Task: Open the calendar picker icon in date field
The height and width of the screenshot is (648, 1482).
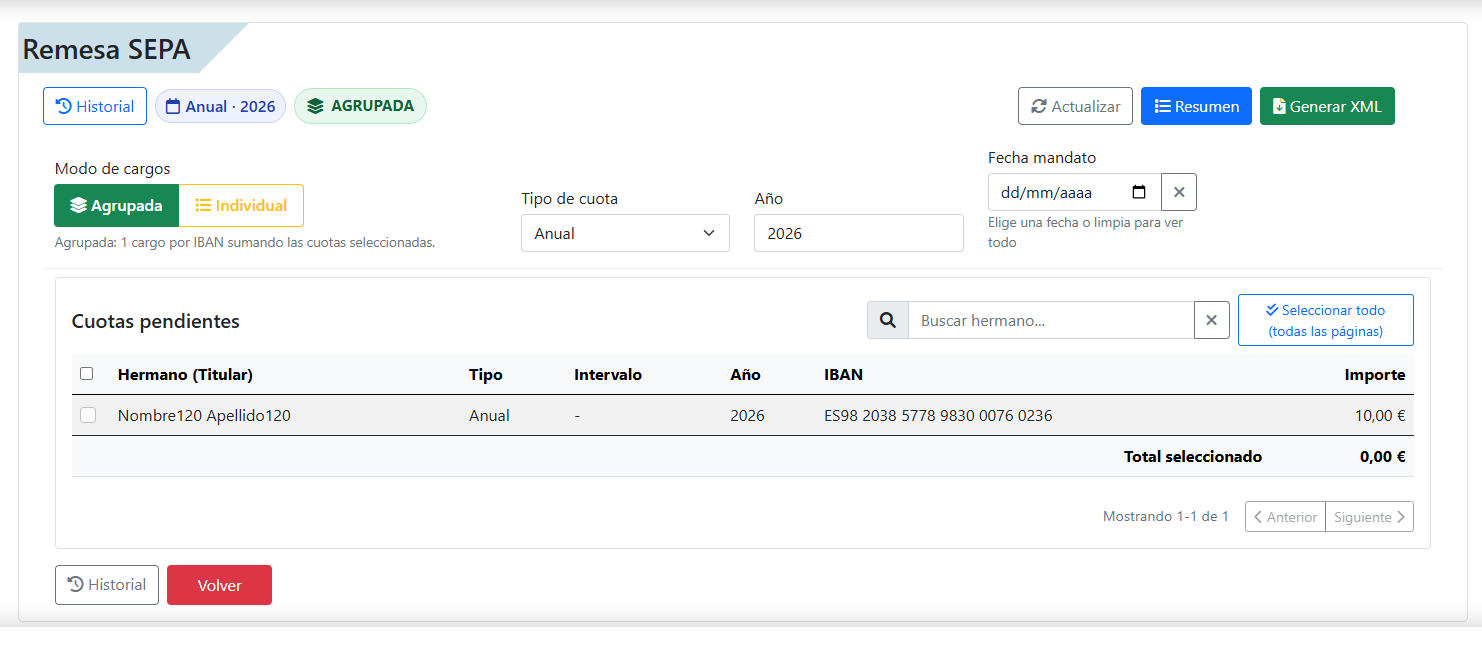Action: (x=1139, y=192)
